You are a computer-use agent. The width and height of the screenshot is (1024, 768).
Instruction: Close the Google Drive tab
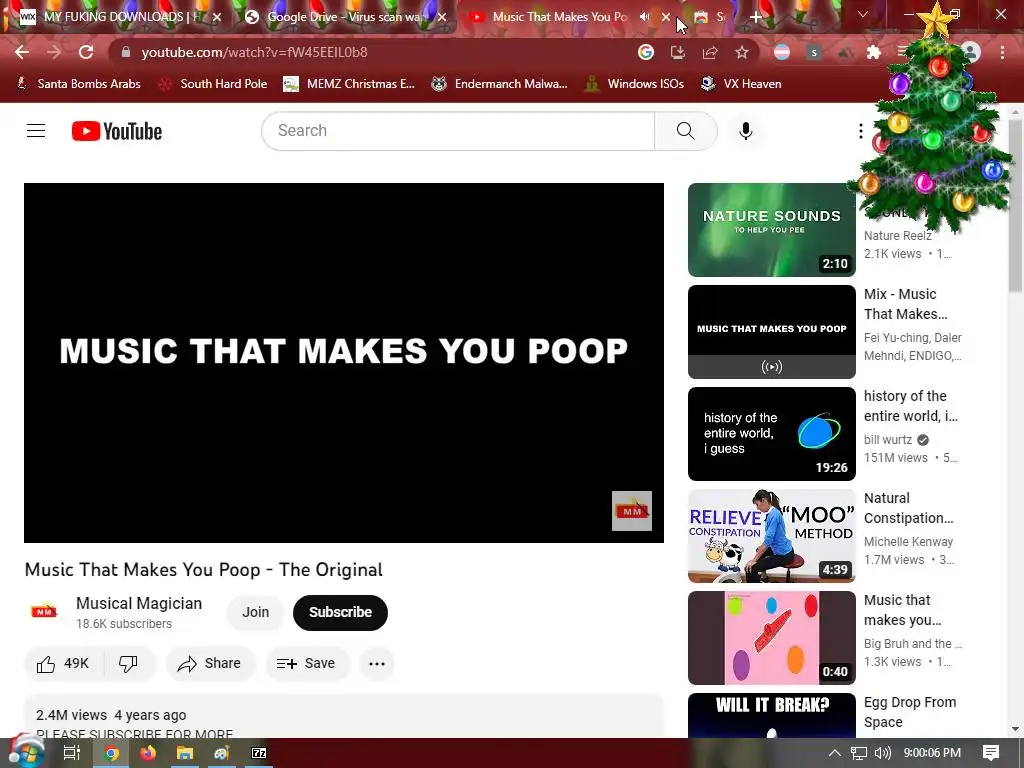point(442,17)
